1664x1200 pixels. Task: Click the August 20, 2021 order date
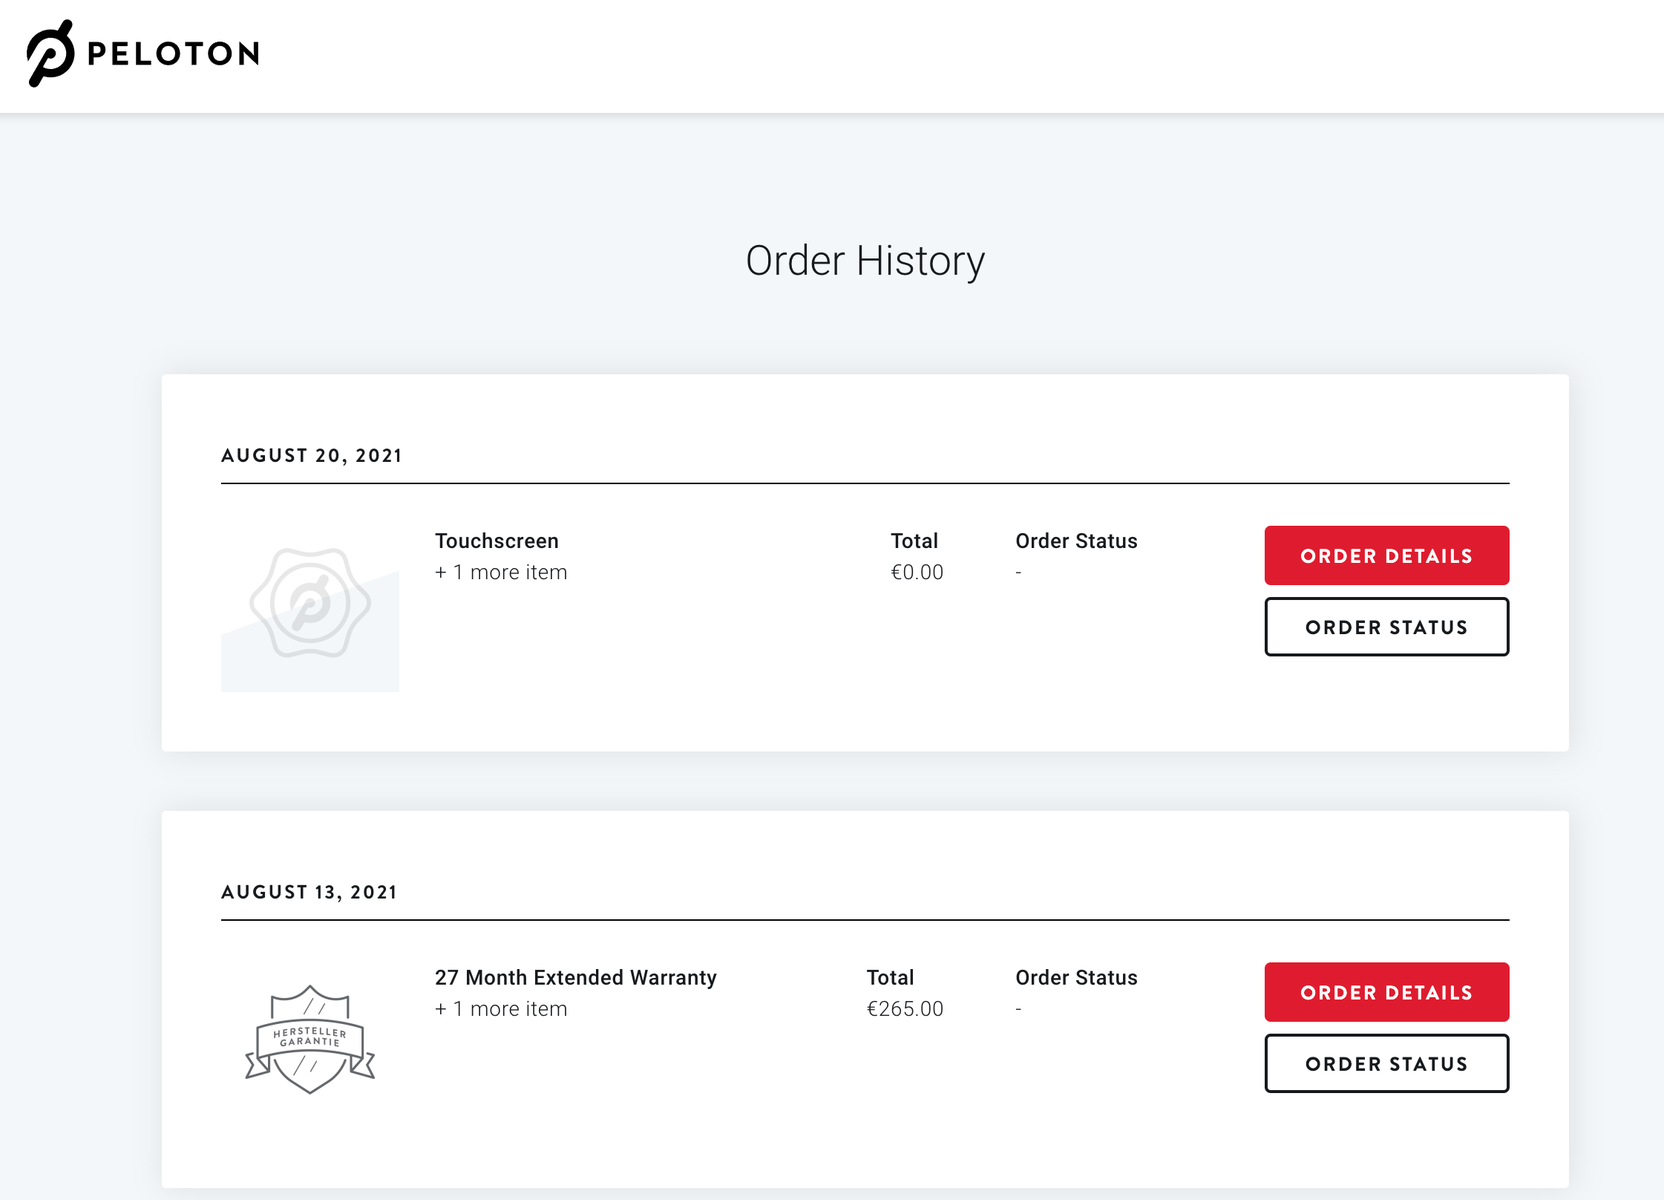click(x=311, y=456)
